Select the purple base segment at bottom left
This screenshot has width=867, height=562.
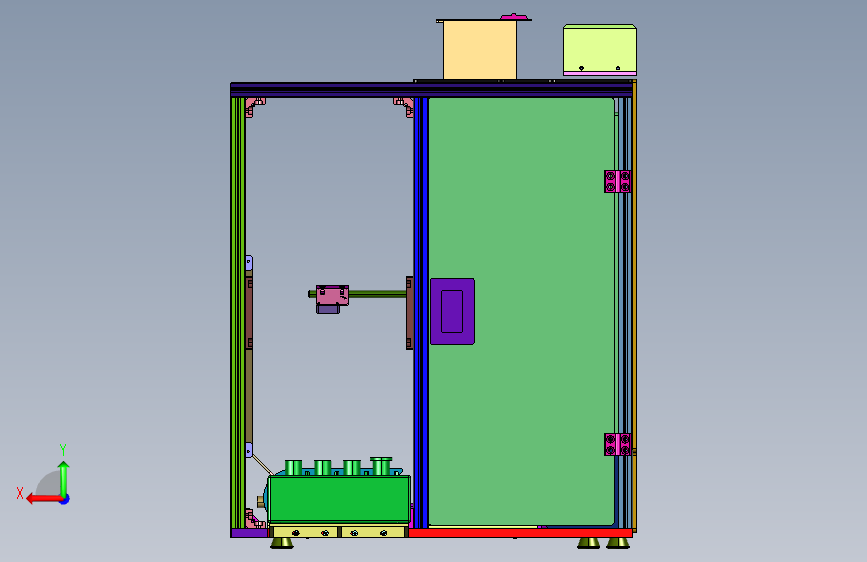tap(249, 533)
